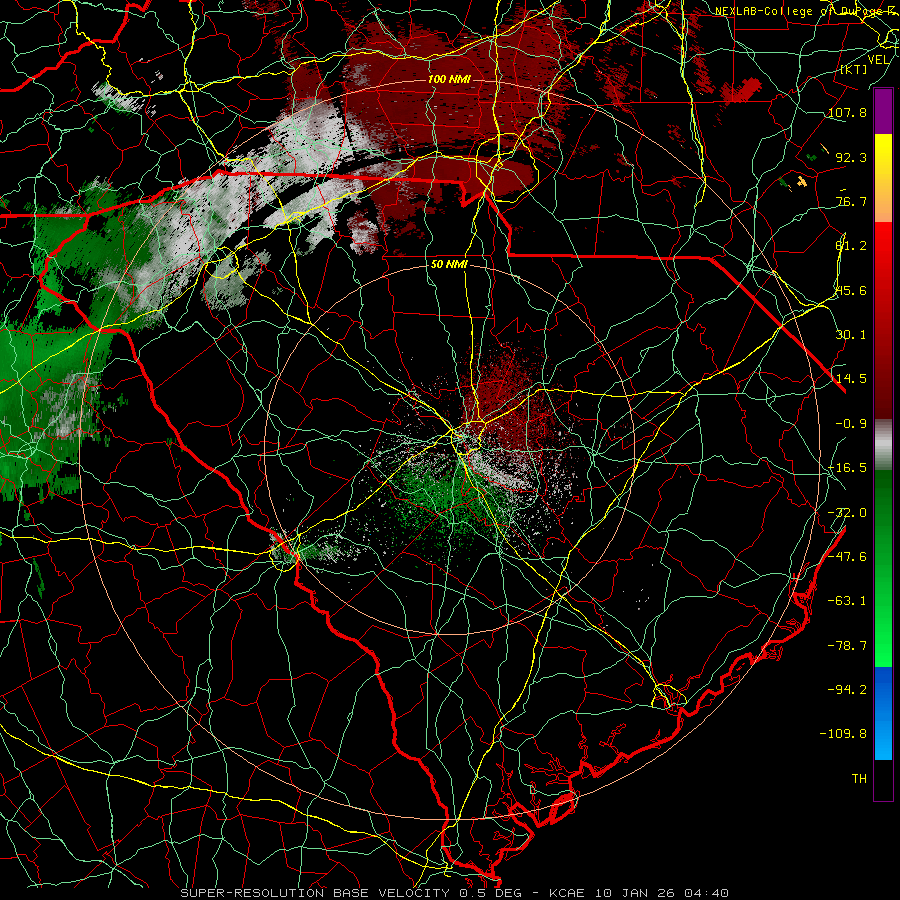
Task: Click the "100 NMI" range ring label
Action: pyautogui.click(x=449, y=79)
